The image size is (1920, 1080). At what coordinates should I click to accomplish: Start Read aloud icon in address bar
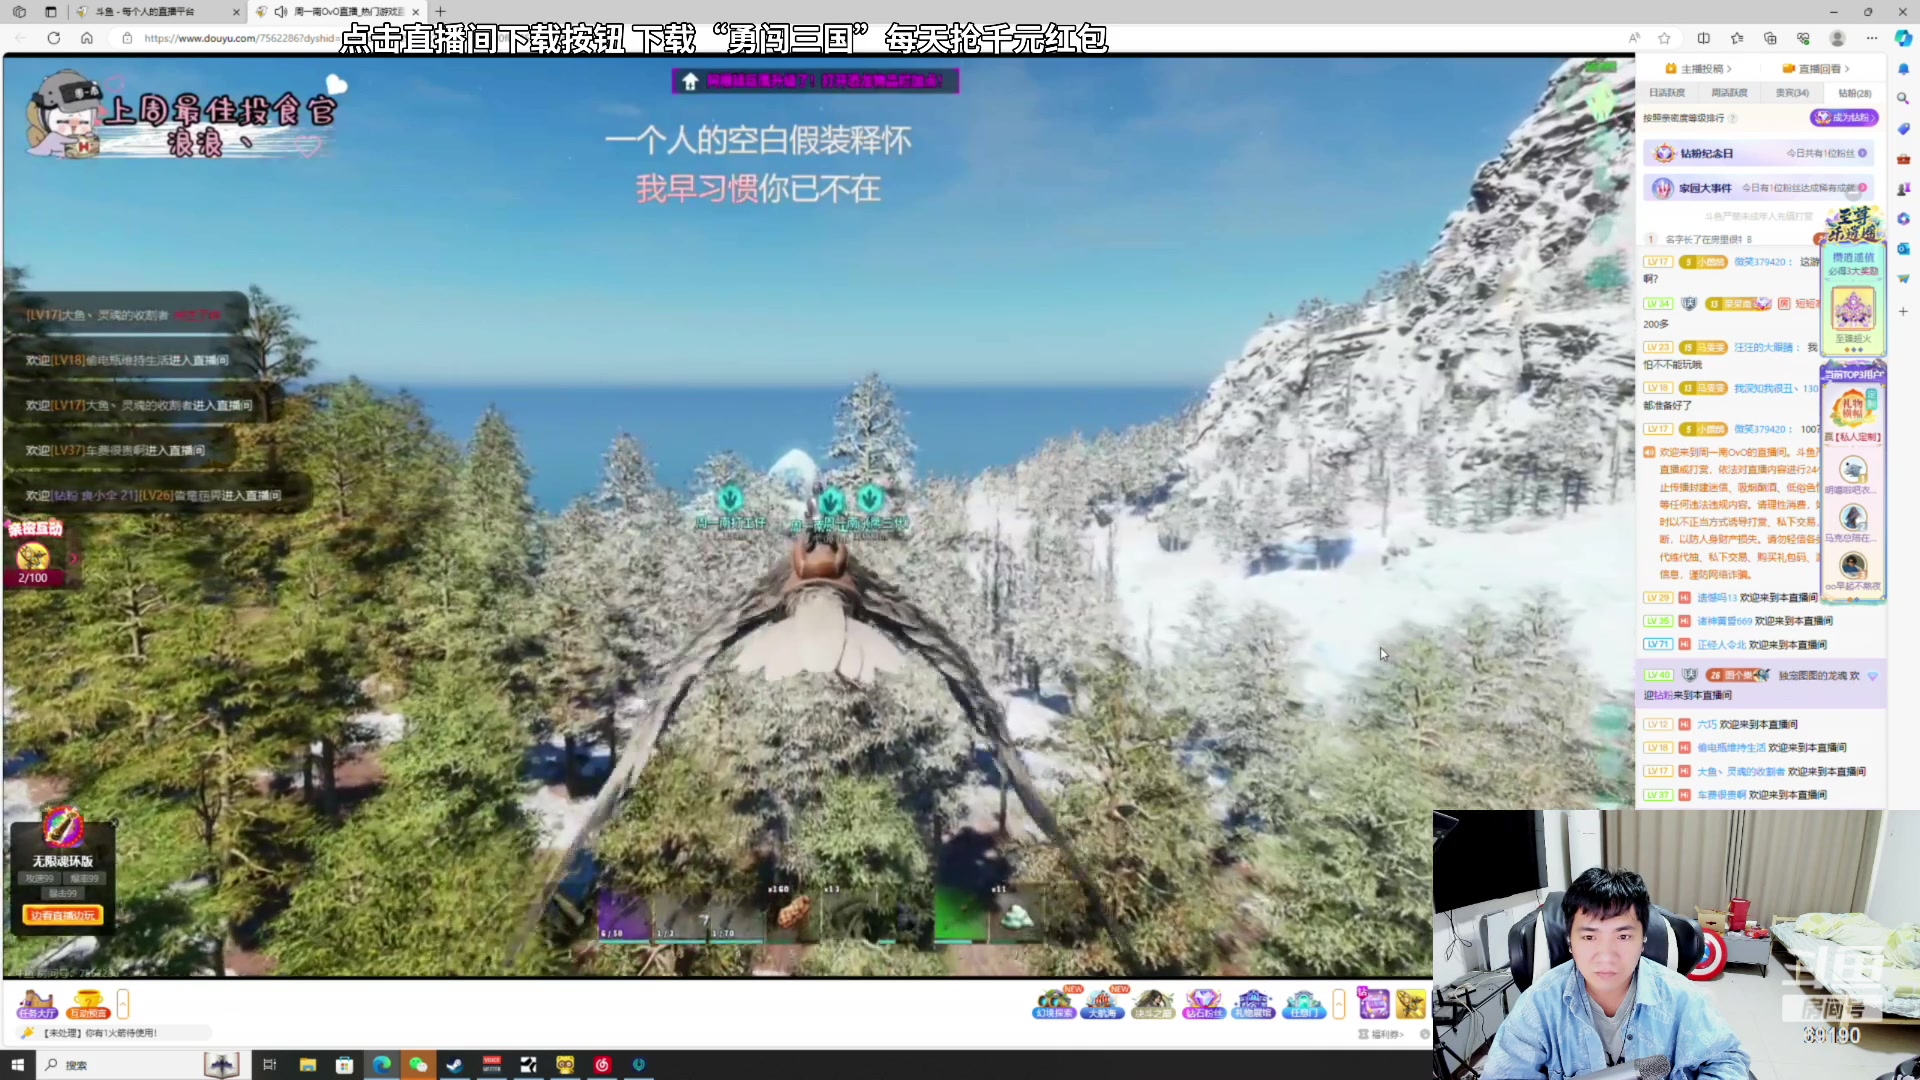point(1634,38)
